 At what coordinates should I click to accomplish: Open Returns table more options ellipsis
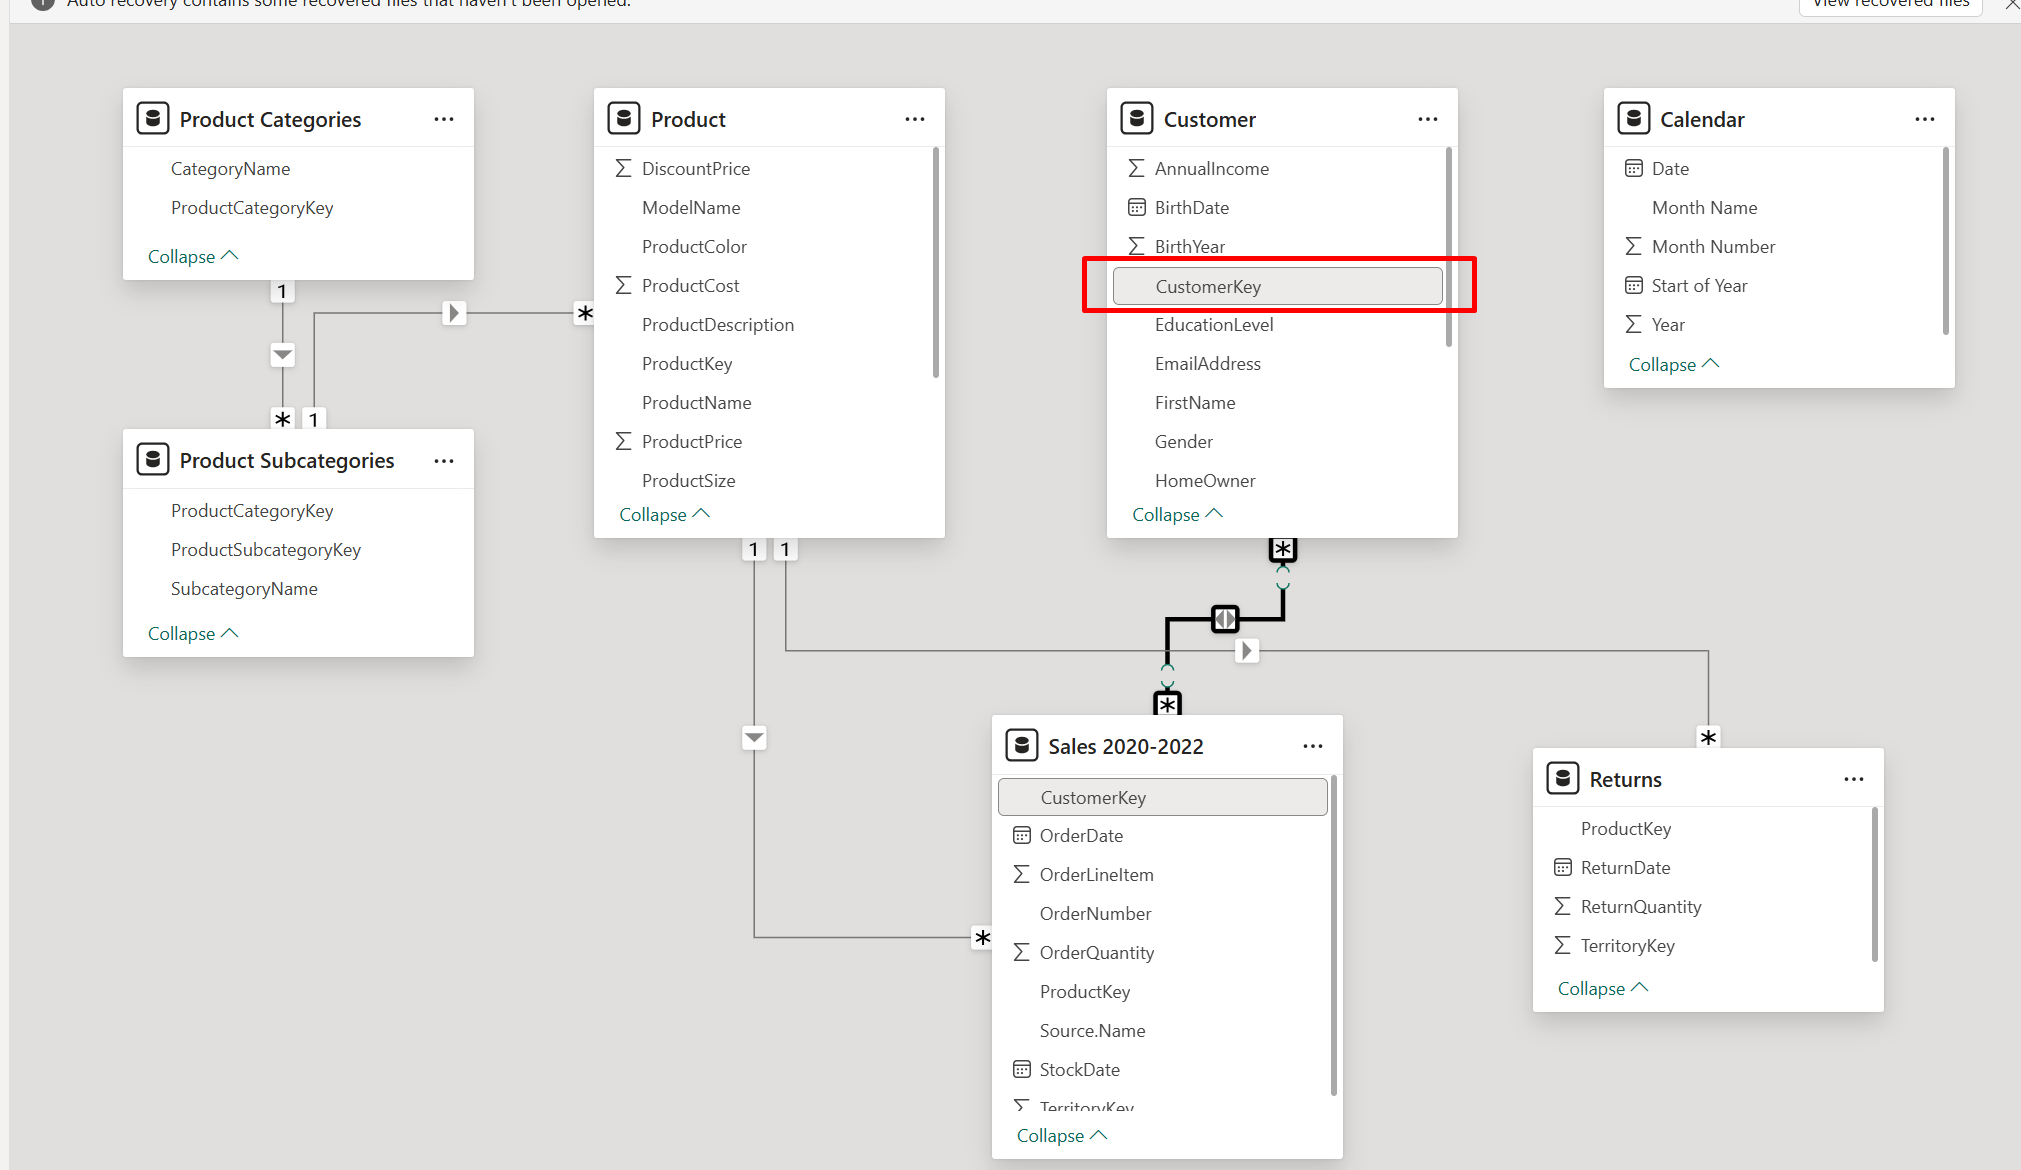point(1853,779)
